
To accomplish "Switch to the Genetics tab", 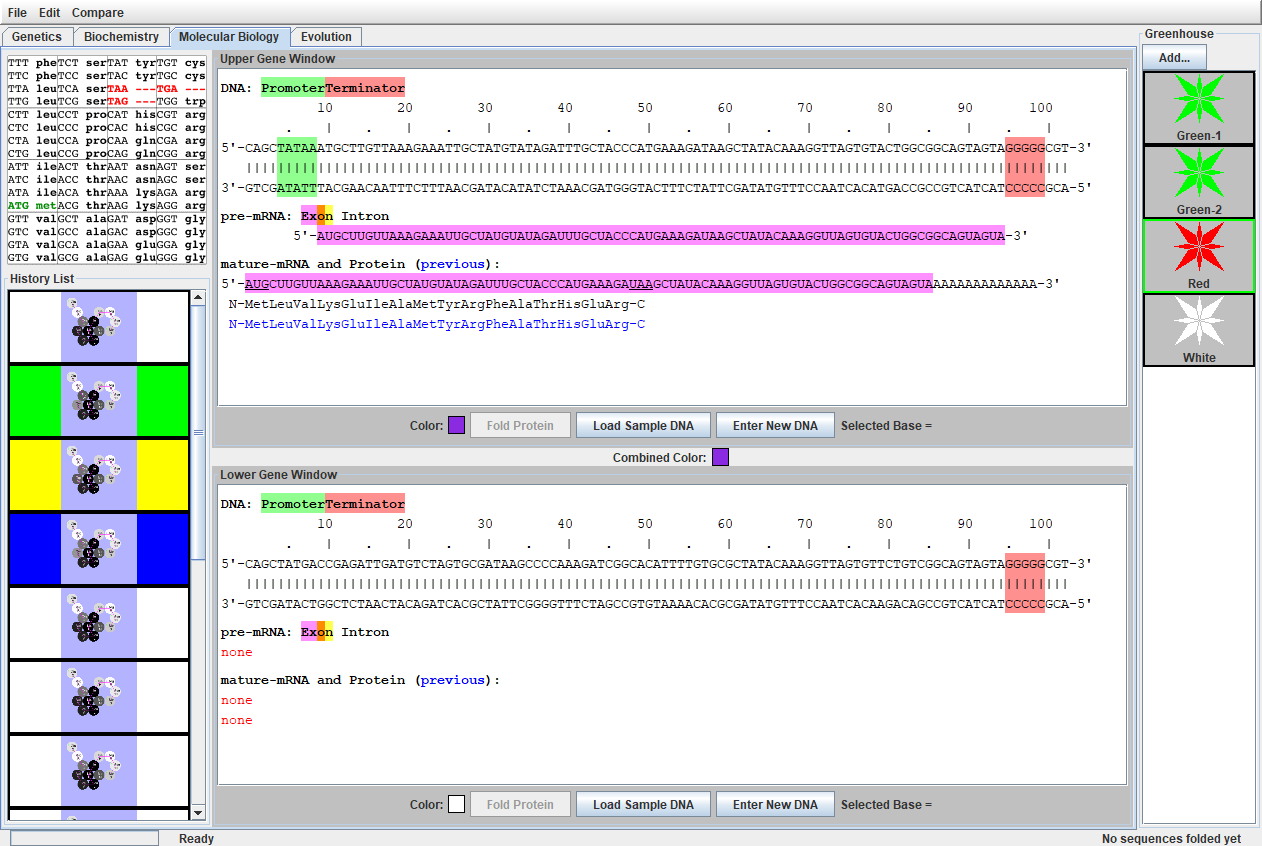I will (37, 37).
